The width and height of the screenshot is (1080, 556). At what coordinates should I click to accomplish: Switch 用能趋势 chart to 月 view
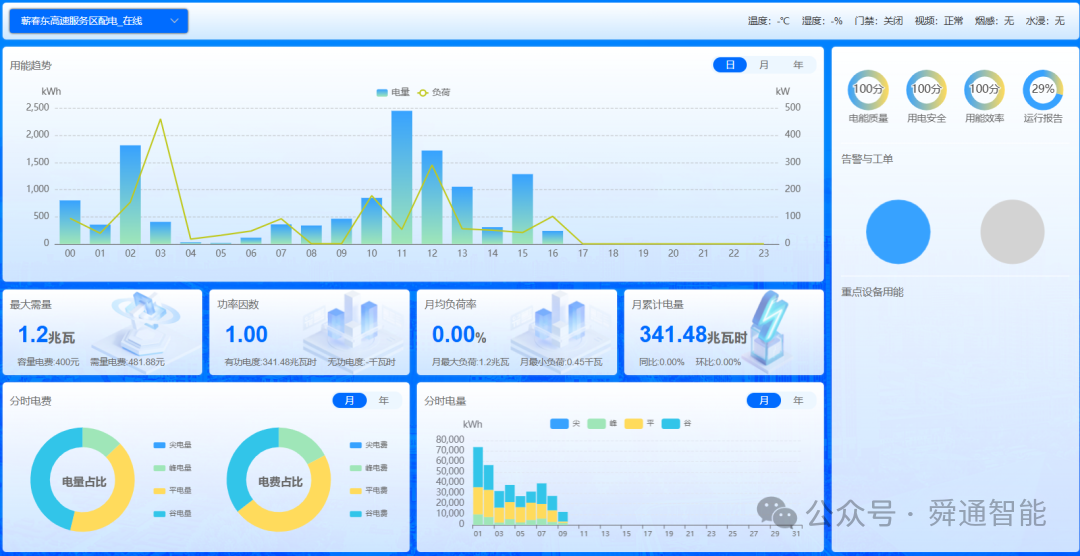pos(764,65)
